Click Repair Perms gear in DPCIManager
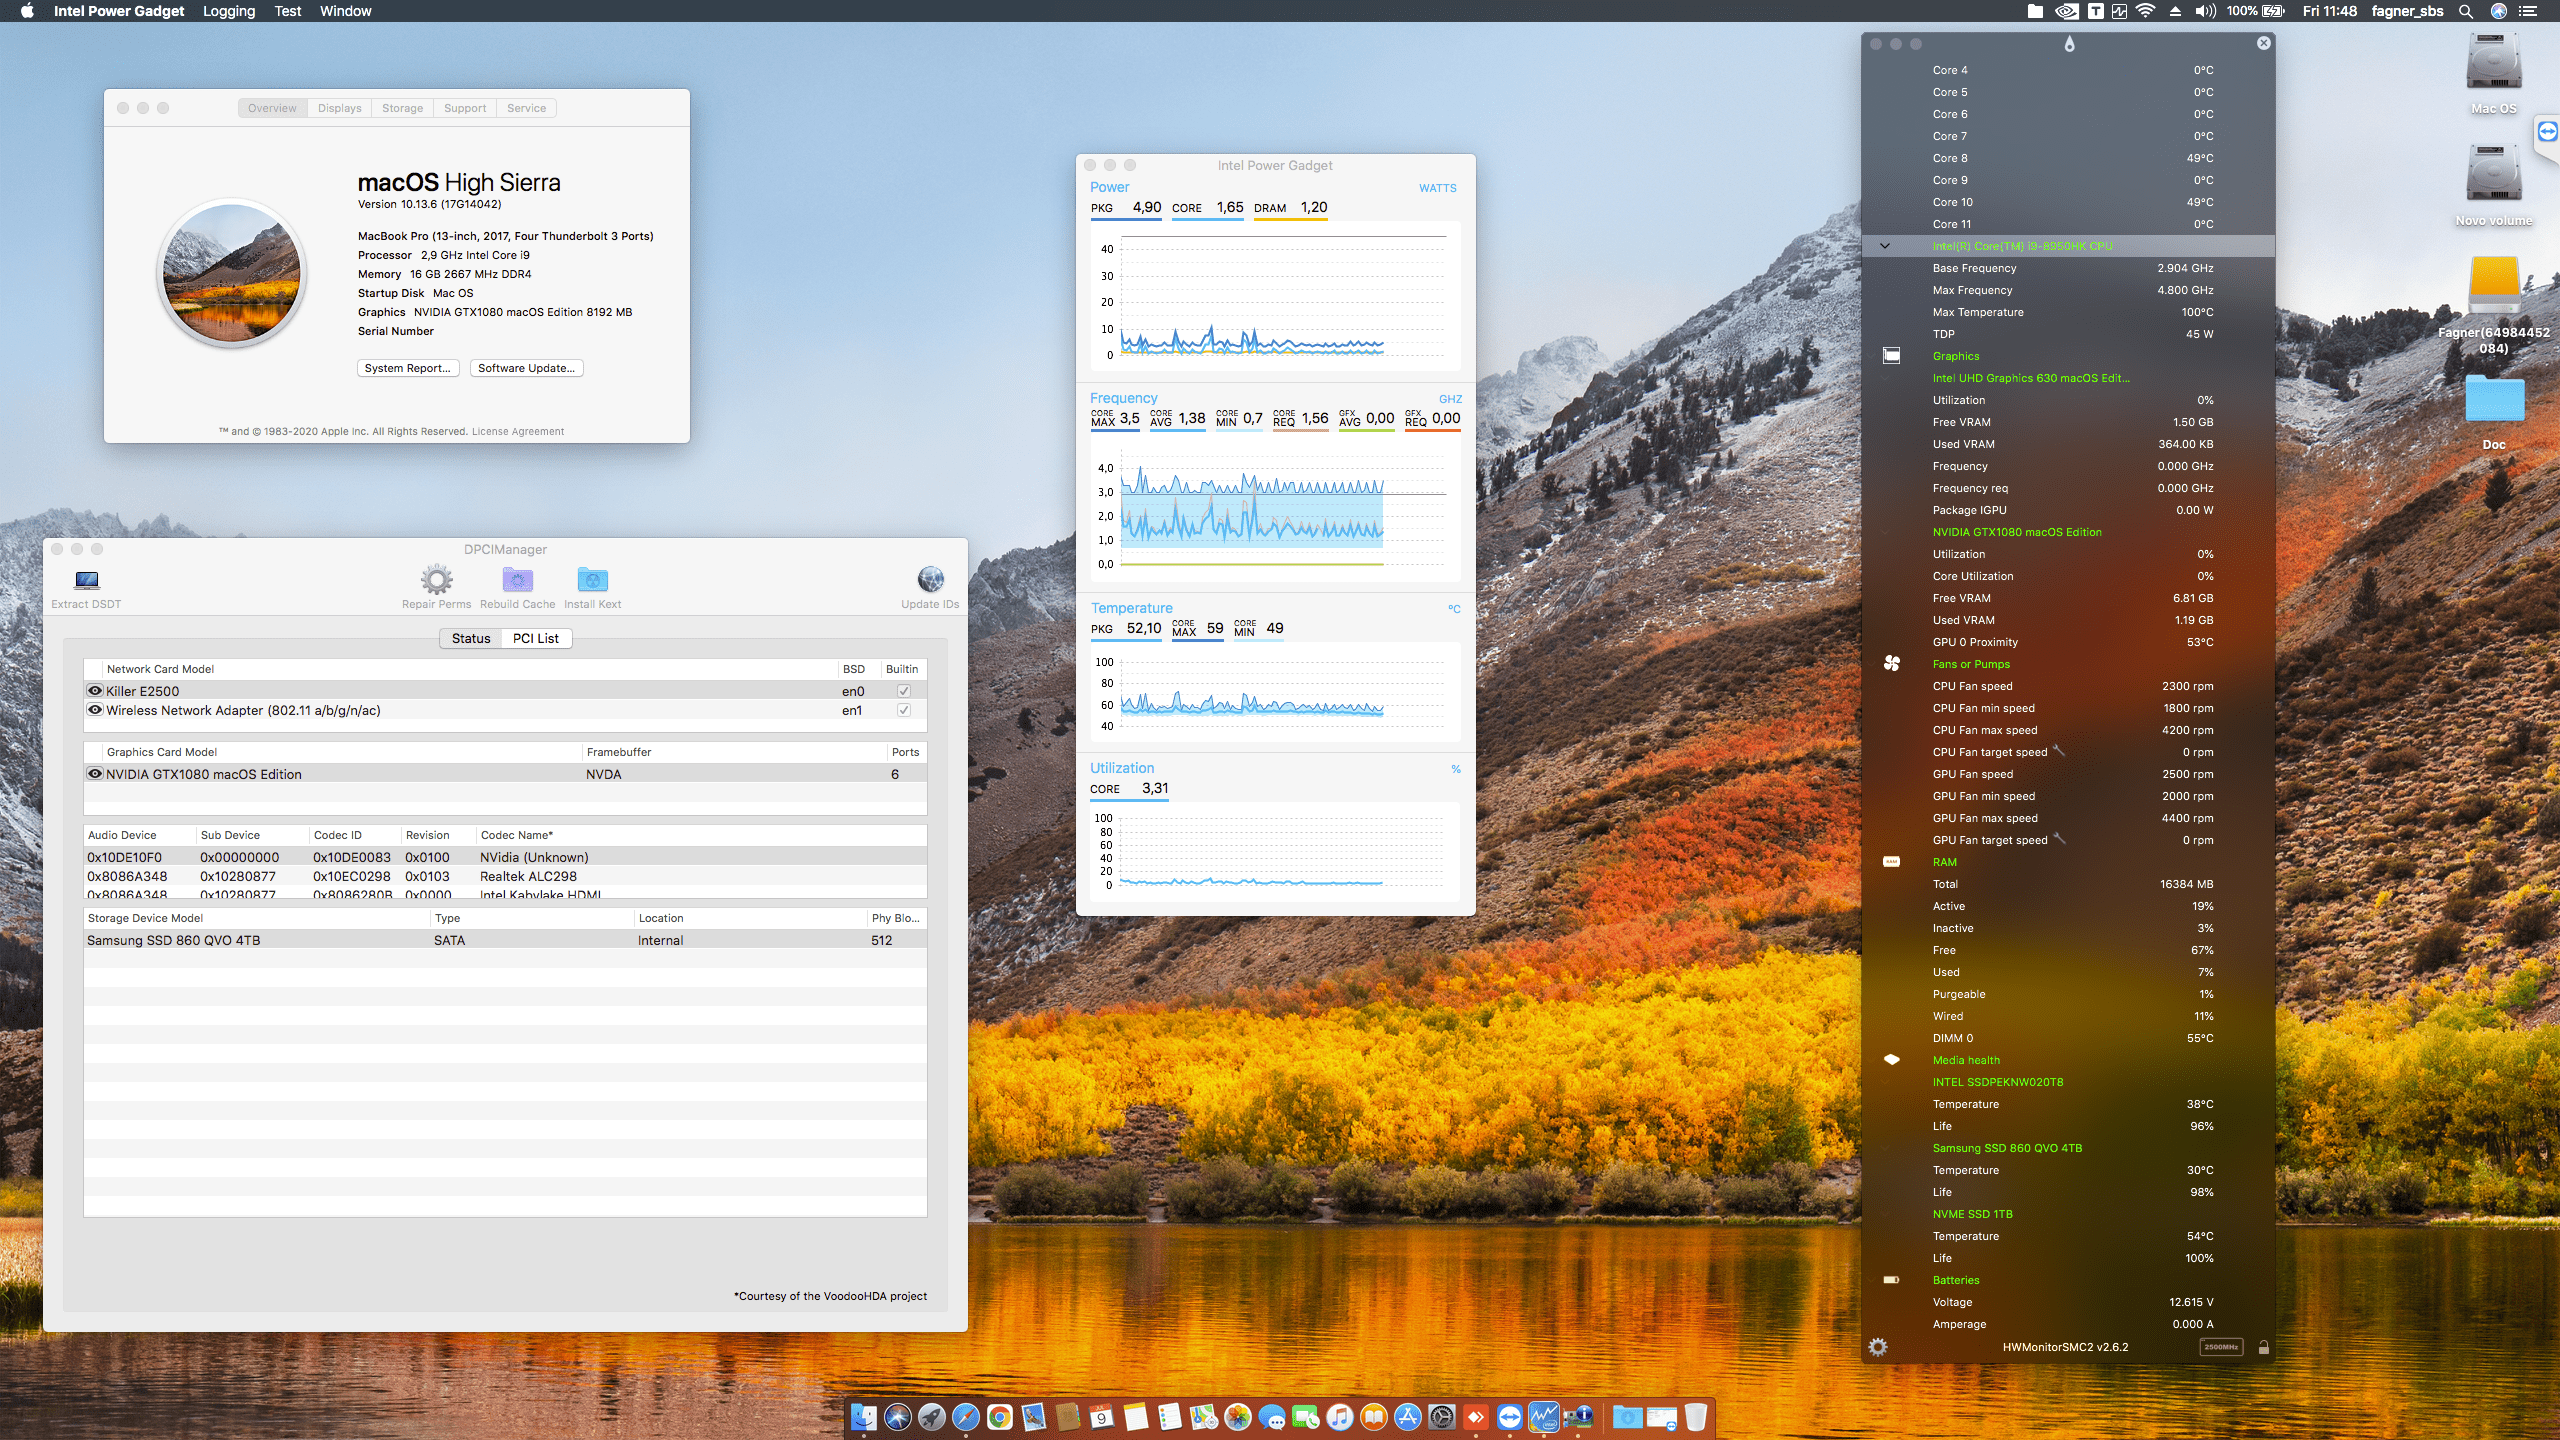Image resolution: width=2560 pixels, height=1440 pixels. pyautogui.click(x=436, y=580)
